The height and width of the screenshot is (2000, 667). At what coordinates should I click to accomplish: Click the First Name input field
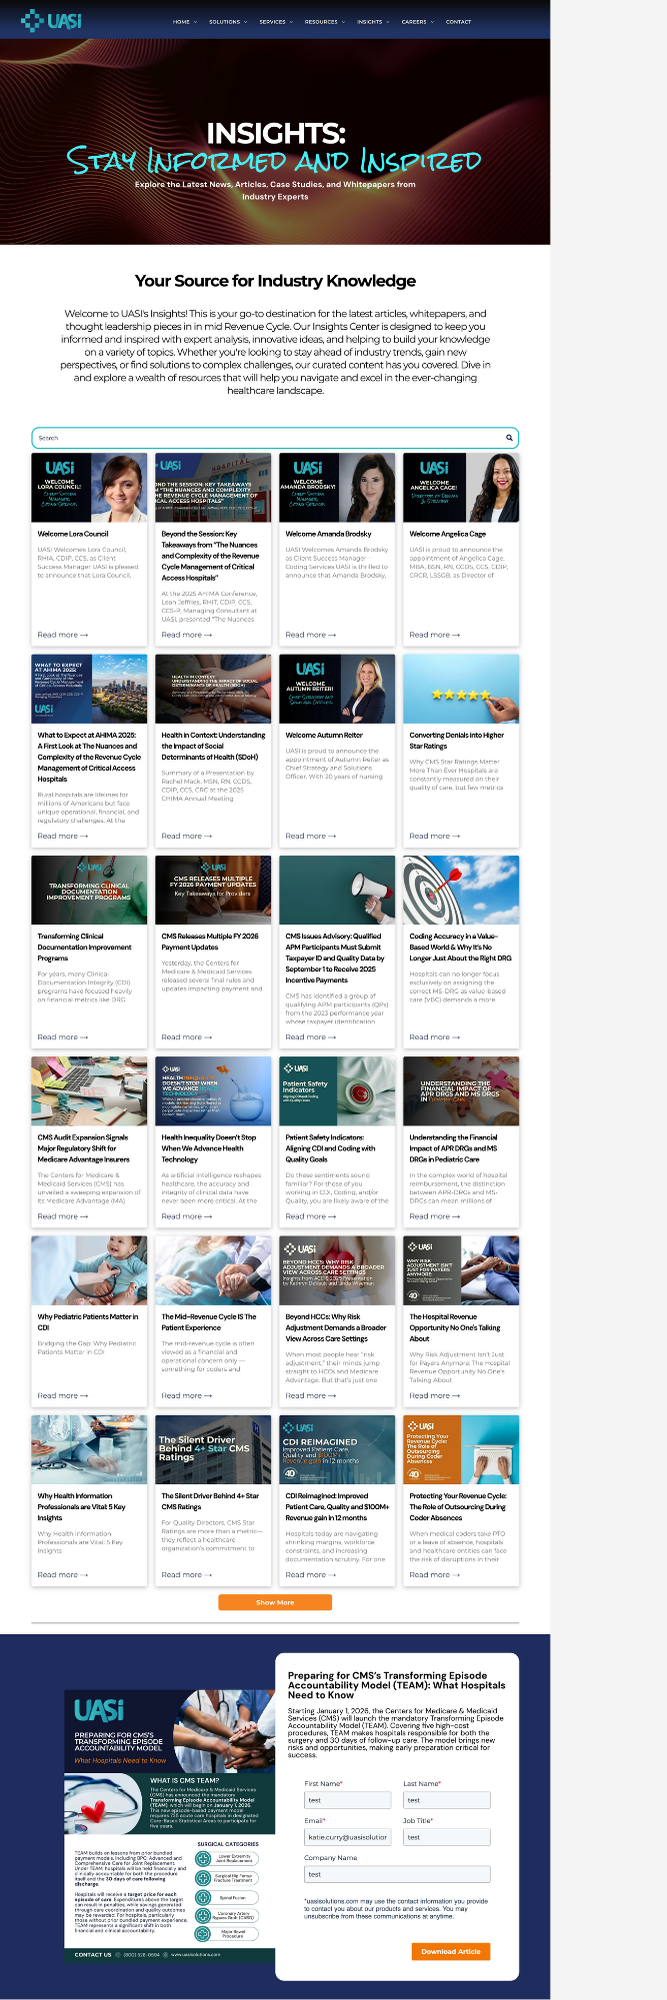[347, 1800]
